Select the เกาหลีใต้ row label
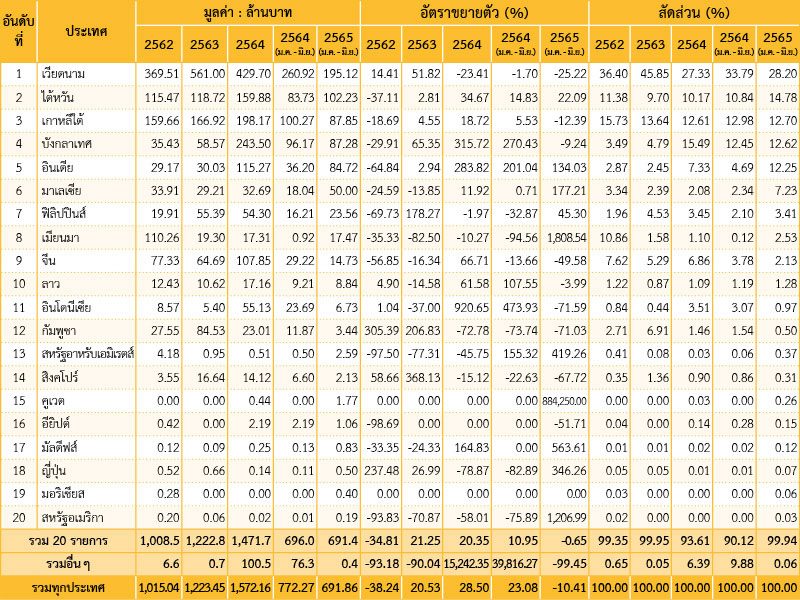Screen dimensions: 800x600 click(62, 120)
